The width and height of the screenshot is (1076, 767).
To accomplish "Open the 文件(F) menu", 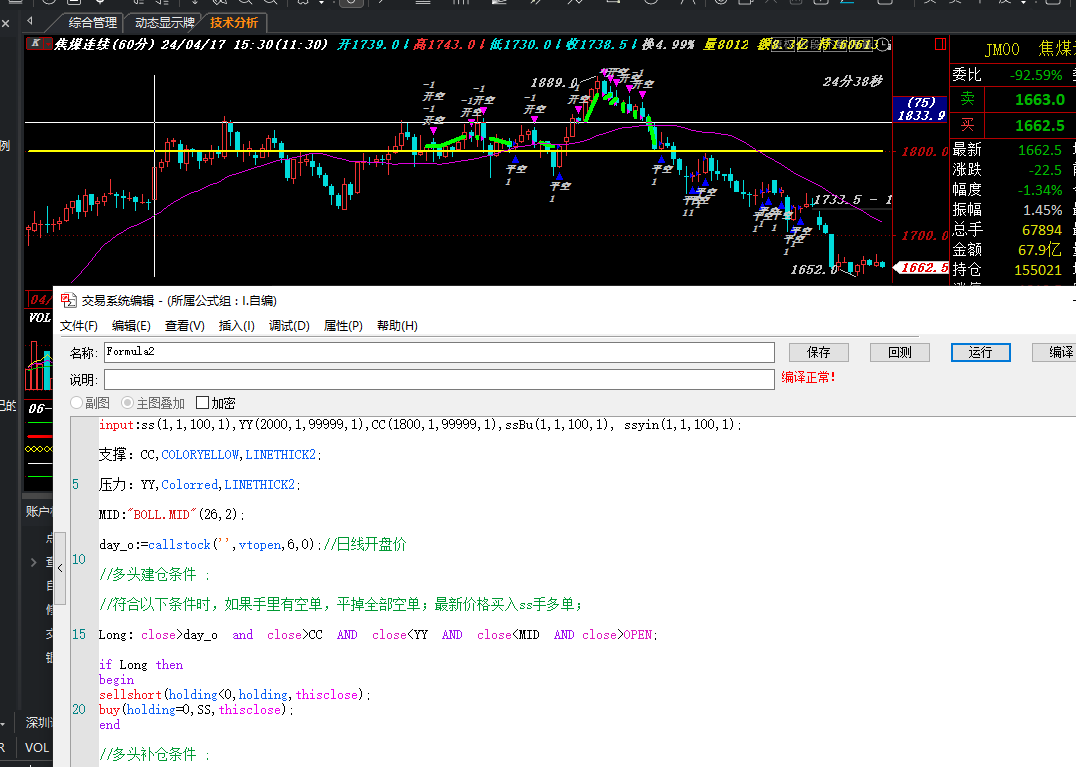I will [x=79, y=326].
